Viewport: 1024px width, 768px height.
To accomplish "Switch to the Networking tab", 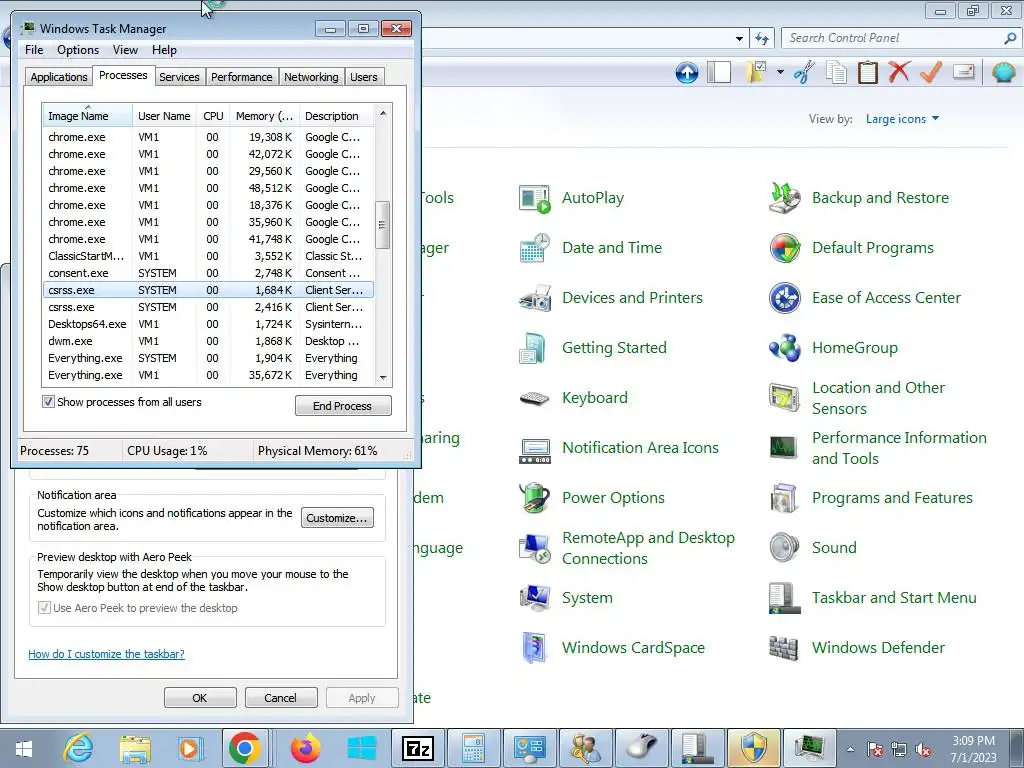I will click(312, 77).
